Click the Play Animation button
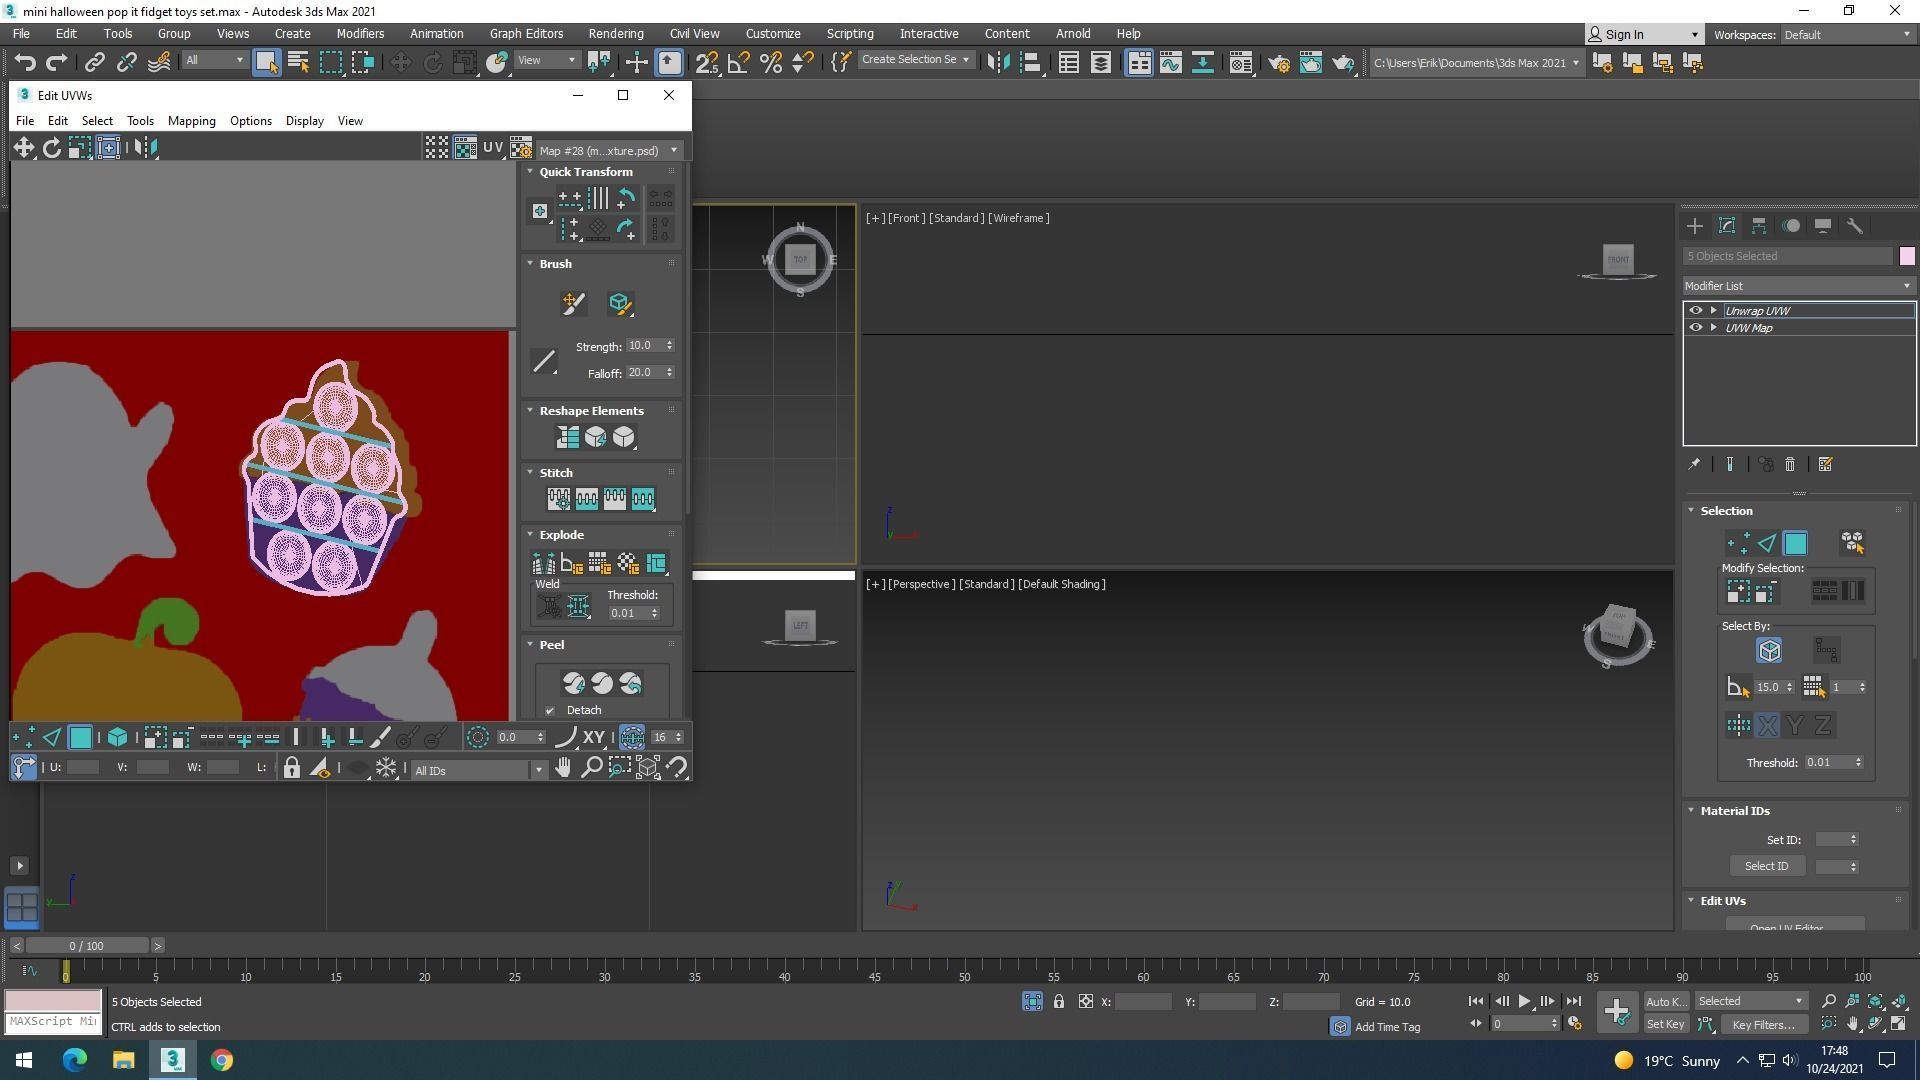This screenshot has height=1080, width=1920. [x=1524, y=1001]
